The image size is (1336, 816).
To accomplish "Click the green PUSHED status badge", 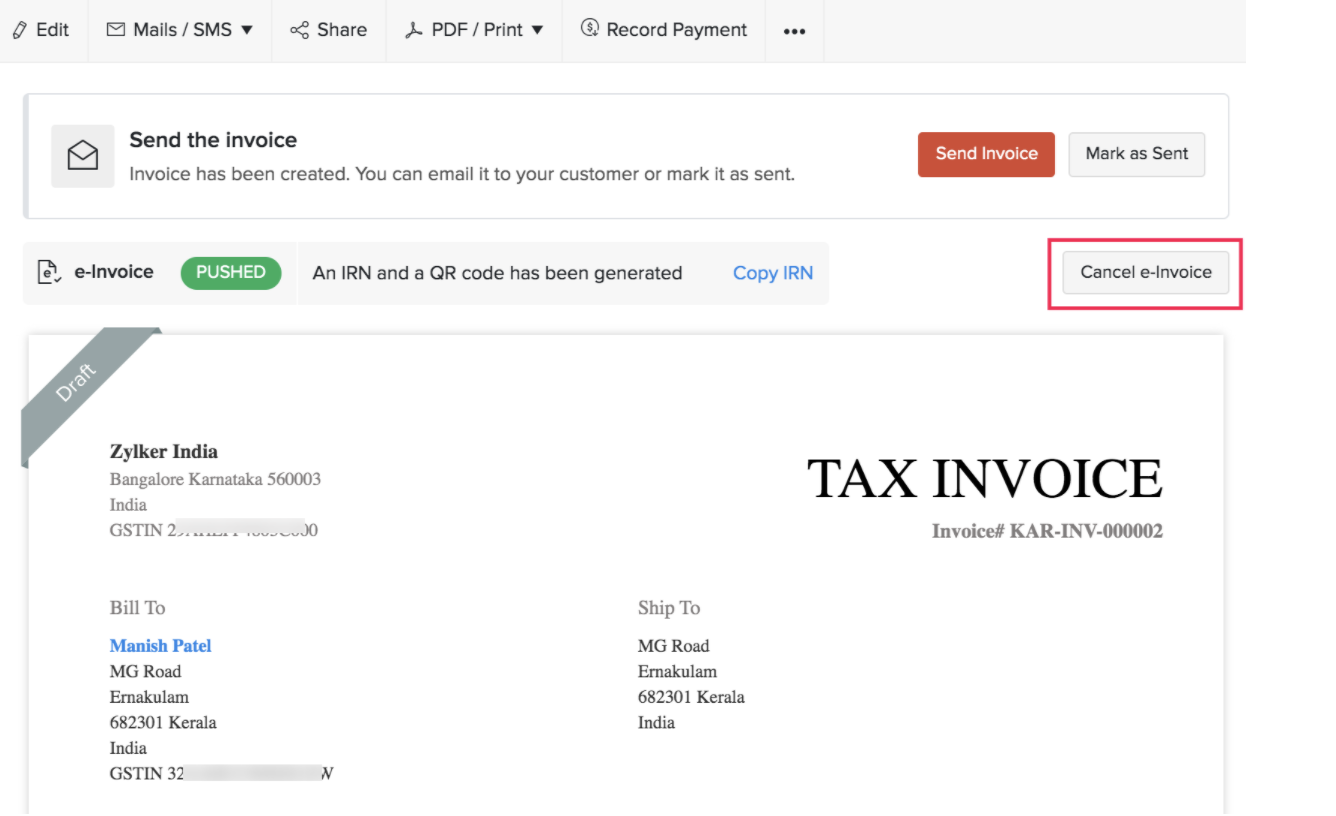I will click(231, 272).
